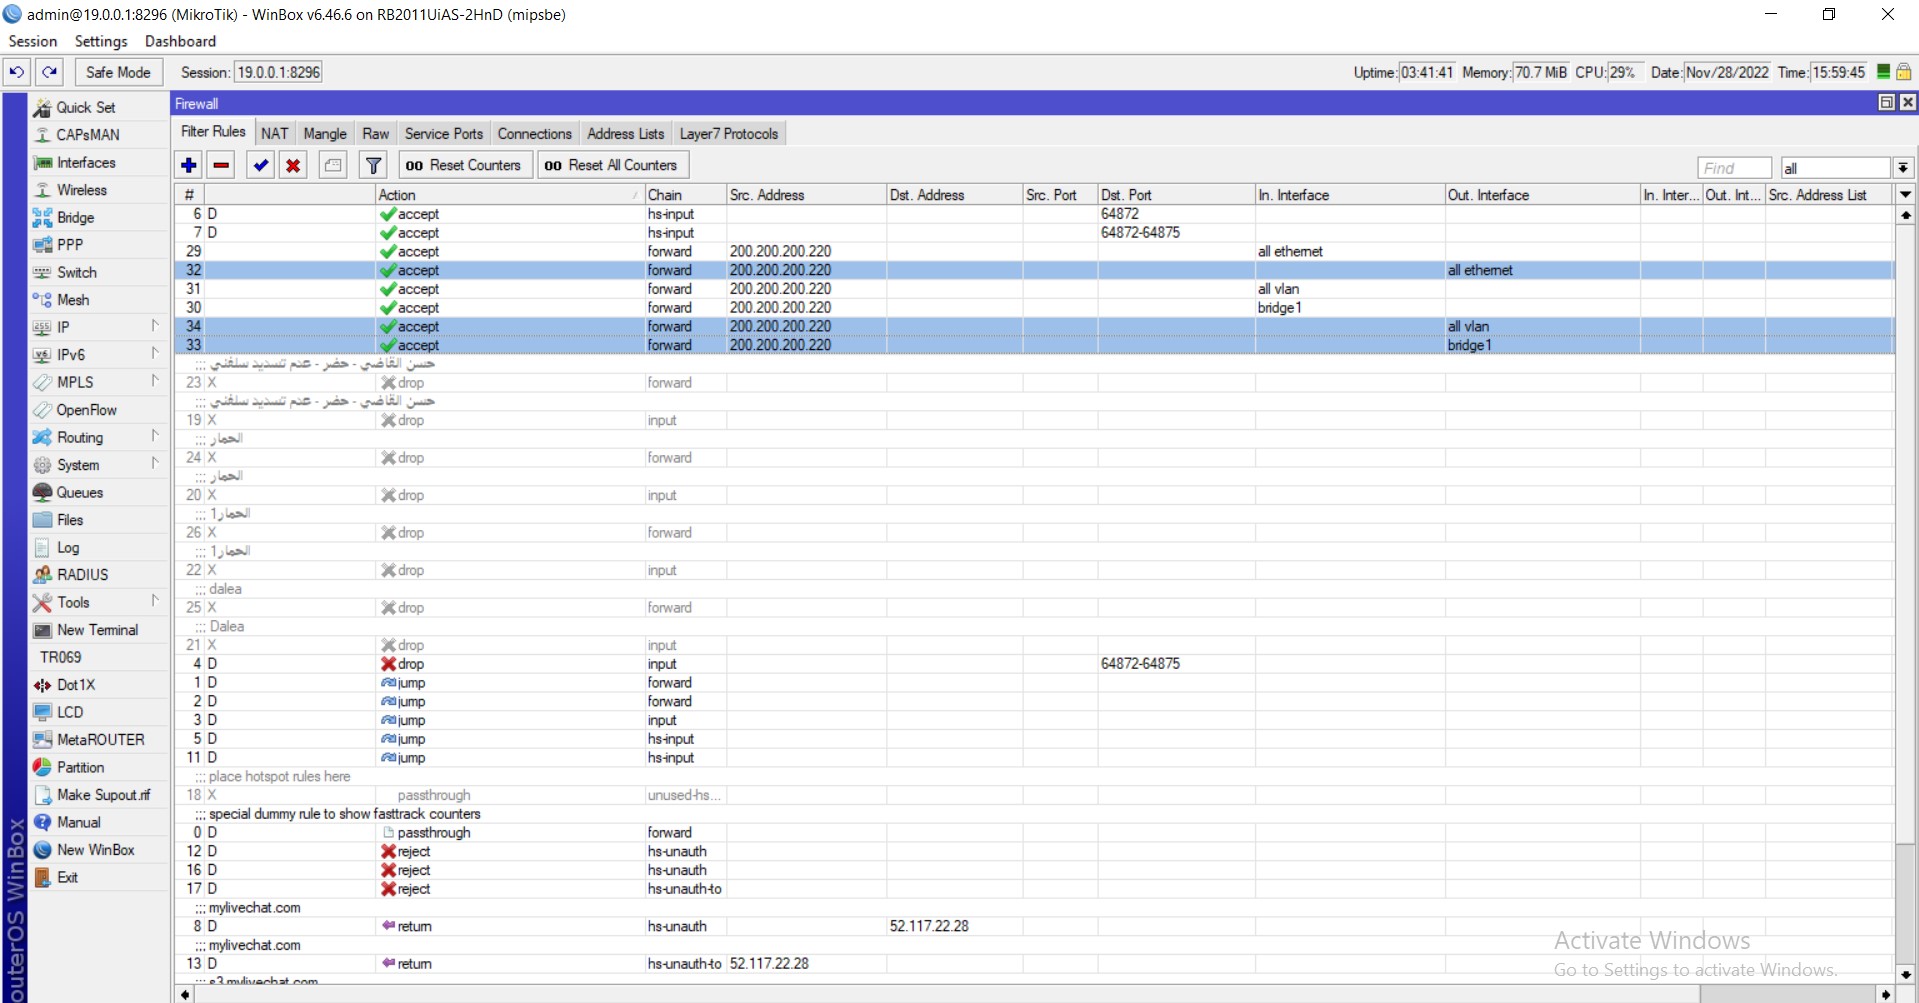The height and width of the screenshot is (1003, 1919).
Task: Open Queues from the sidebar
Action: click(x=79, y=492)
